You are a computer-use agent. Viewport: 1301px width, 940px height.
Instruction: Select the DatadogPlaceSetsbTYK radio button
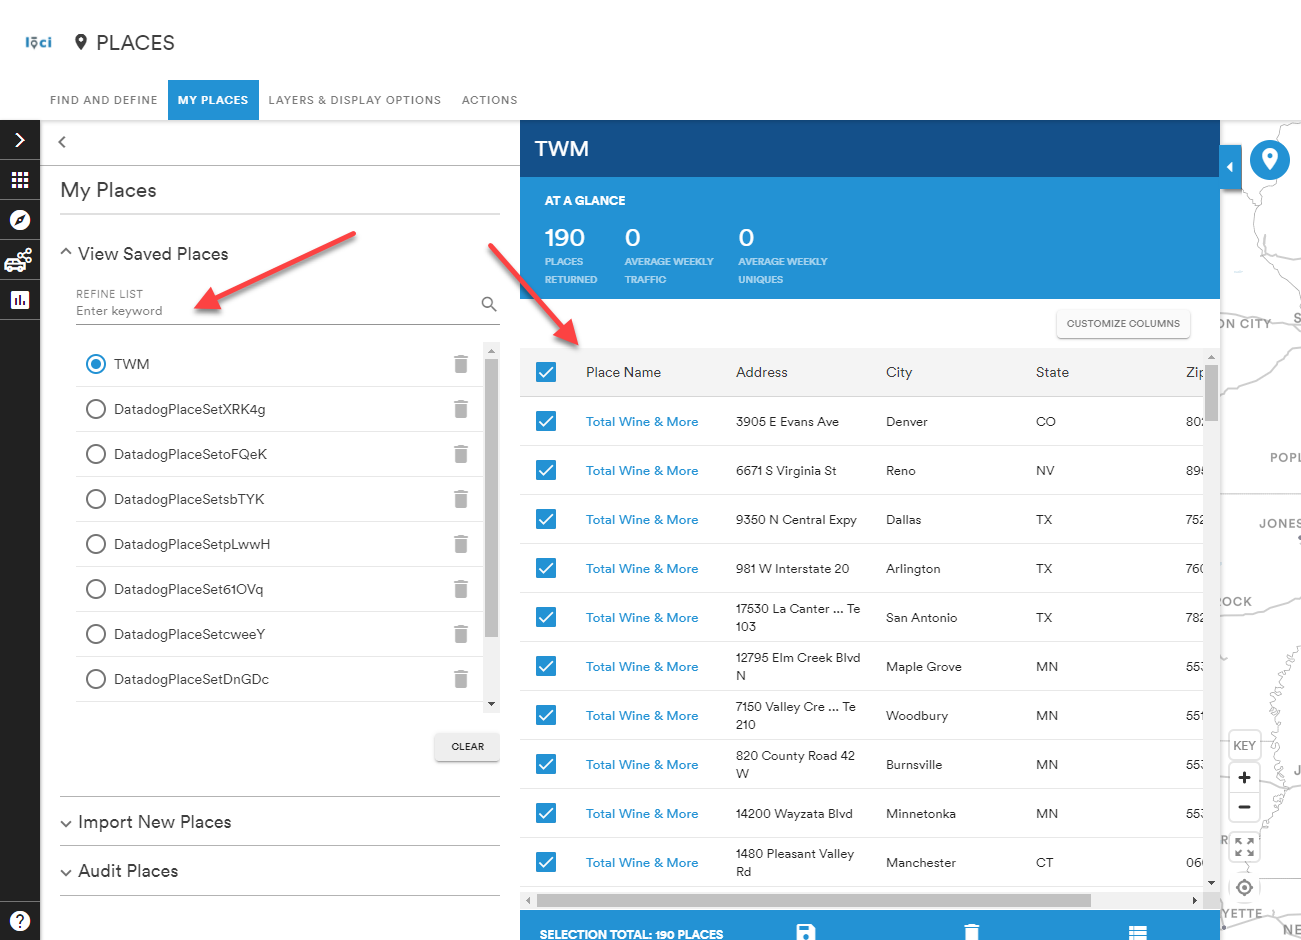point(96,499)
